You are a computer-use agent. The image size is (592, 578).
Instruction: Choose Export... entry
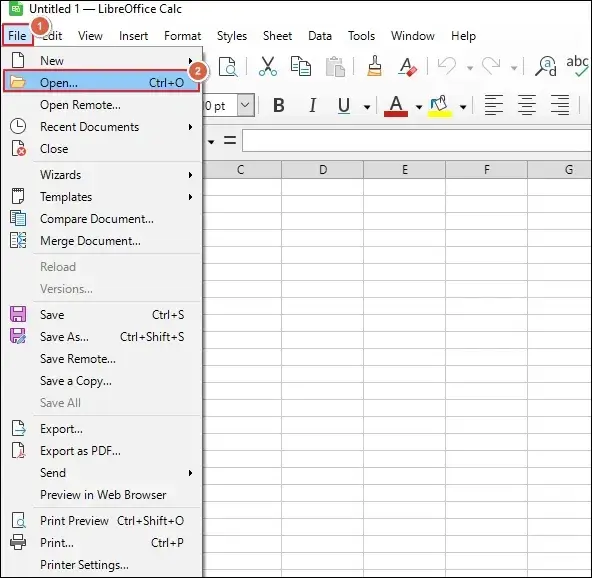point(102,429)
